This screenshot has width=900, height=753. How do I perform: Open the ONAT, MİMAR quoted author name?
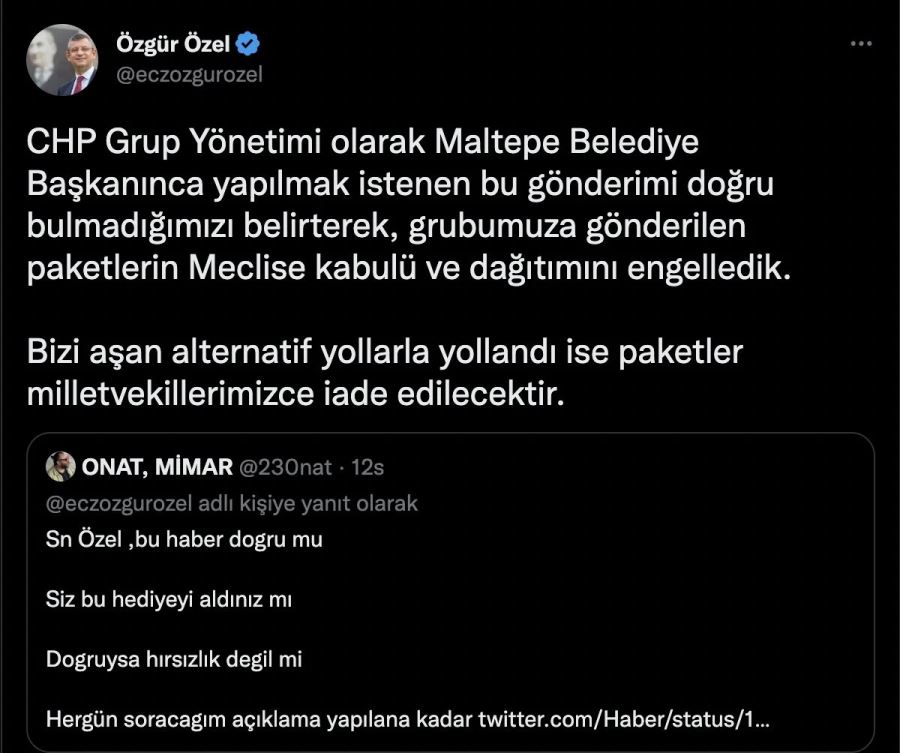pos(156,467)
